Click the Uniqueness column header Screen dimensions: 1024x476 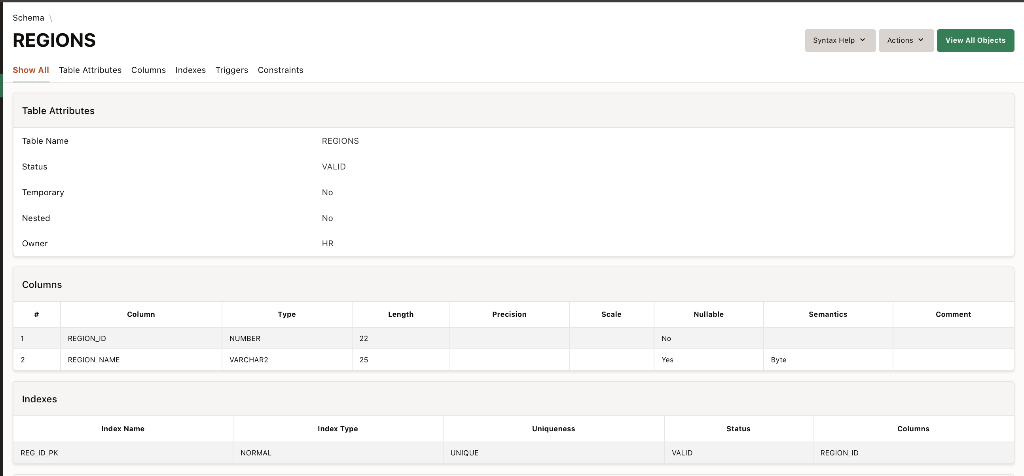pos(553,429)
